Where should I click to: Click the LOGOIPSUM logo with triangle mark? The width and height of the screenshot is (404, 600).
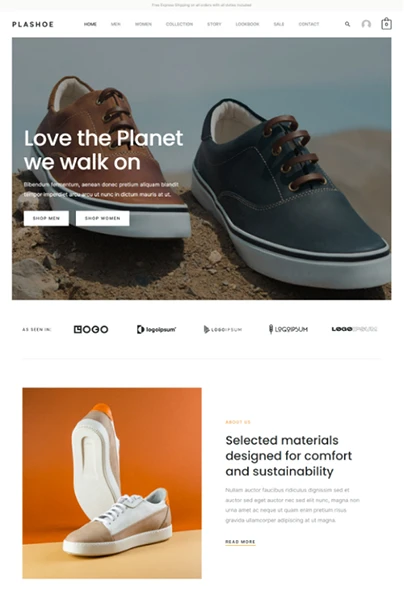tap(223, 329)
